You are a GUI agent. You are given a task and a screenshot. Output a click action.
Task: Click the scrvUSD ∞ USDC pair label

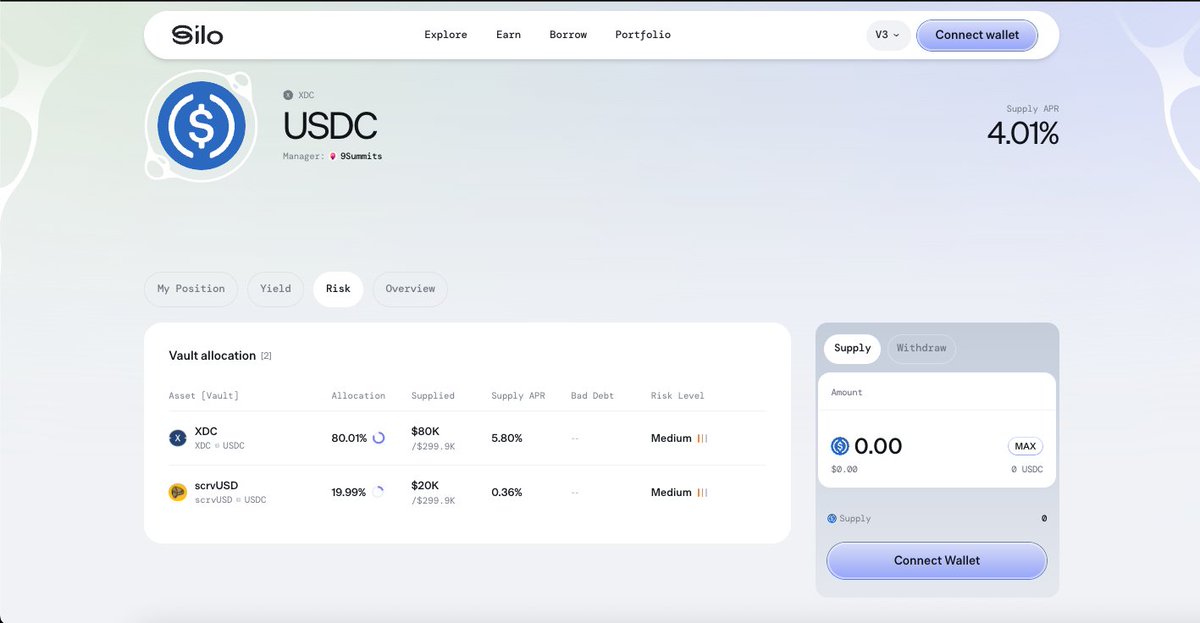pyautogui.click(x=230, y=499)
